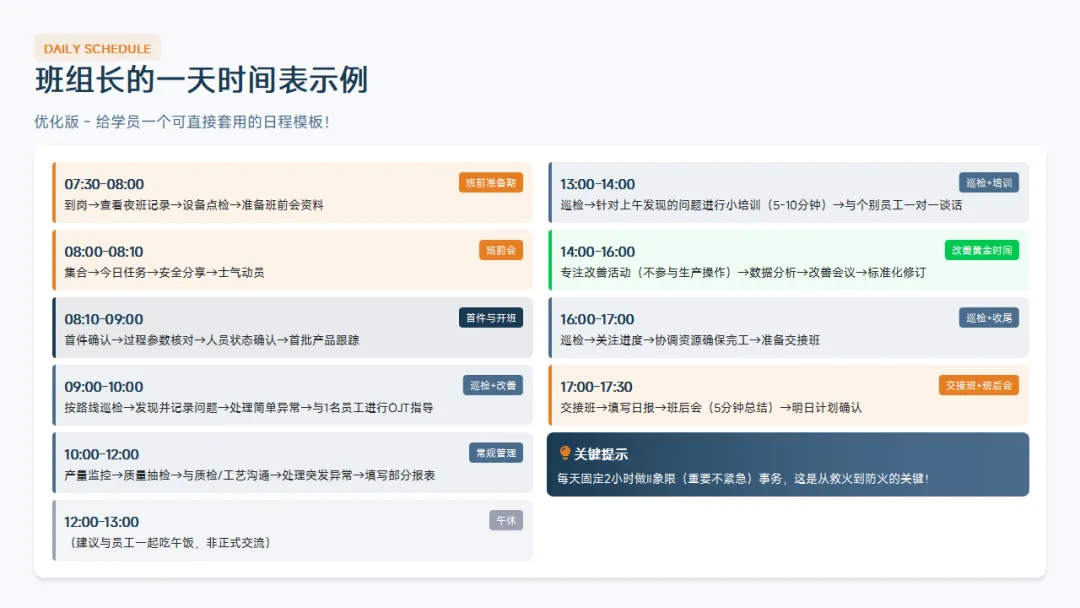The height and width of the screenshot is (608, 1080).
Task: Select the tip text 每天固定2小时做II象限
Action: pyautogui.click(x=742, y=478)
